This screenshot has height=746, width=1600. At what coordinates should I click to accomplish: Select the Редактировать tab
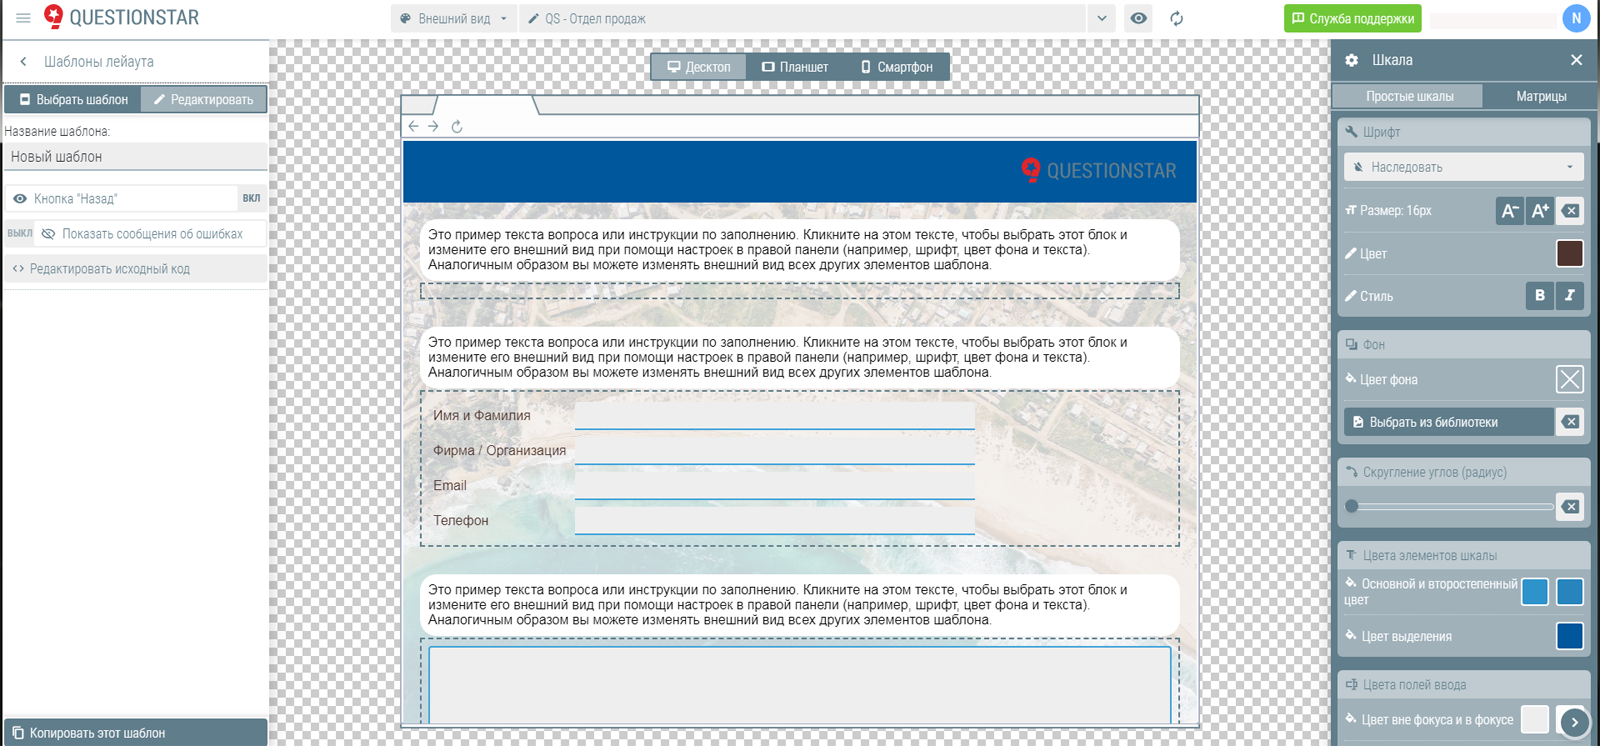[x=204, y=99]
